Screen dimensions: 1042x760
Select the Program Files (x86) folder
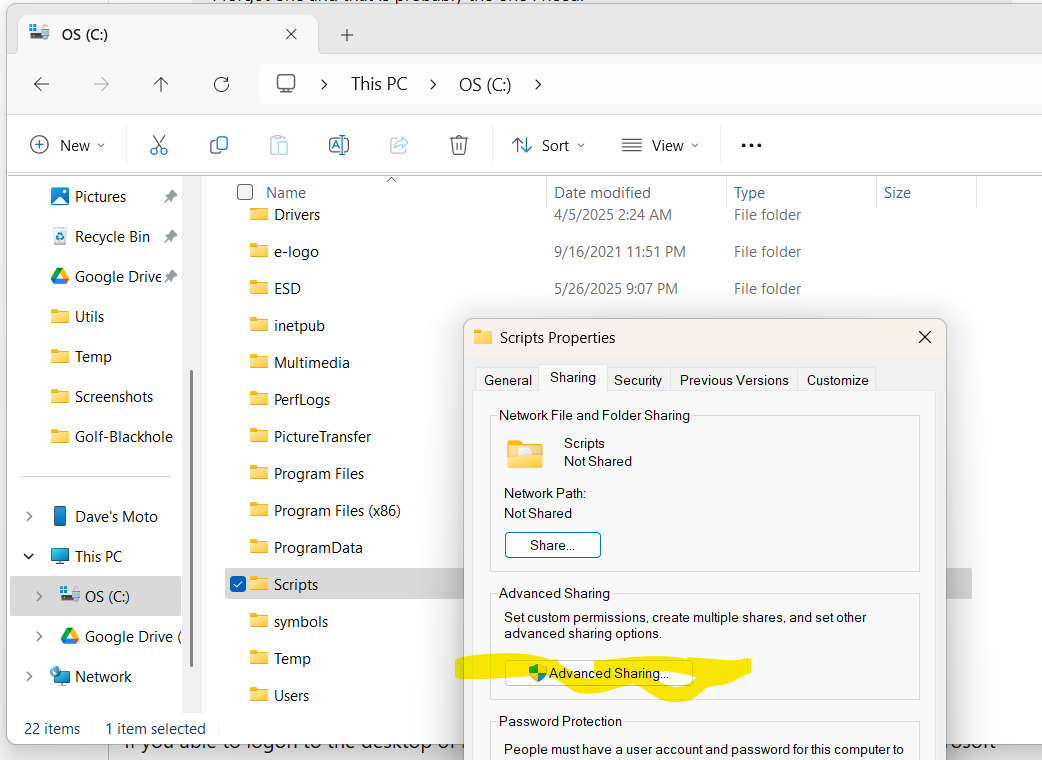click(x=337, y=511)
